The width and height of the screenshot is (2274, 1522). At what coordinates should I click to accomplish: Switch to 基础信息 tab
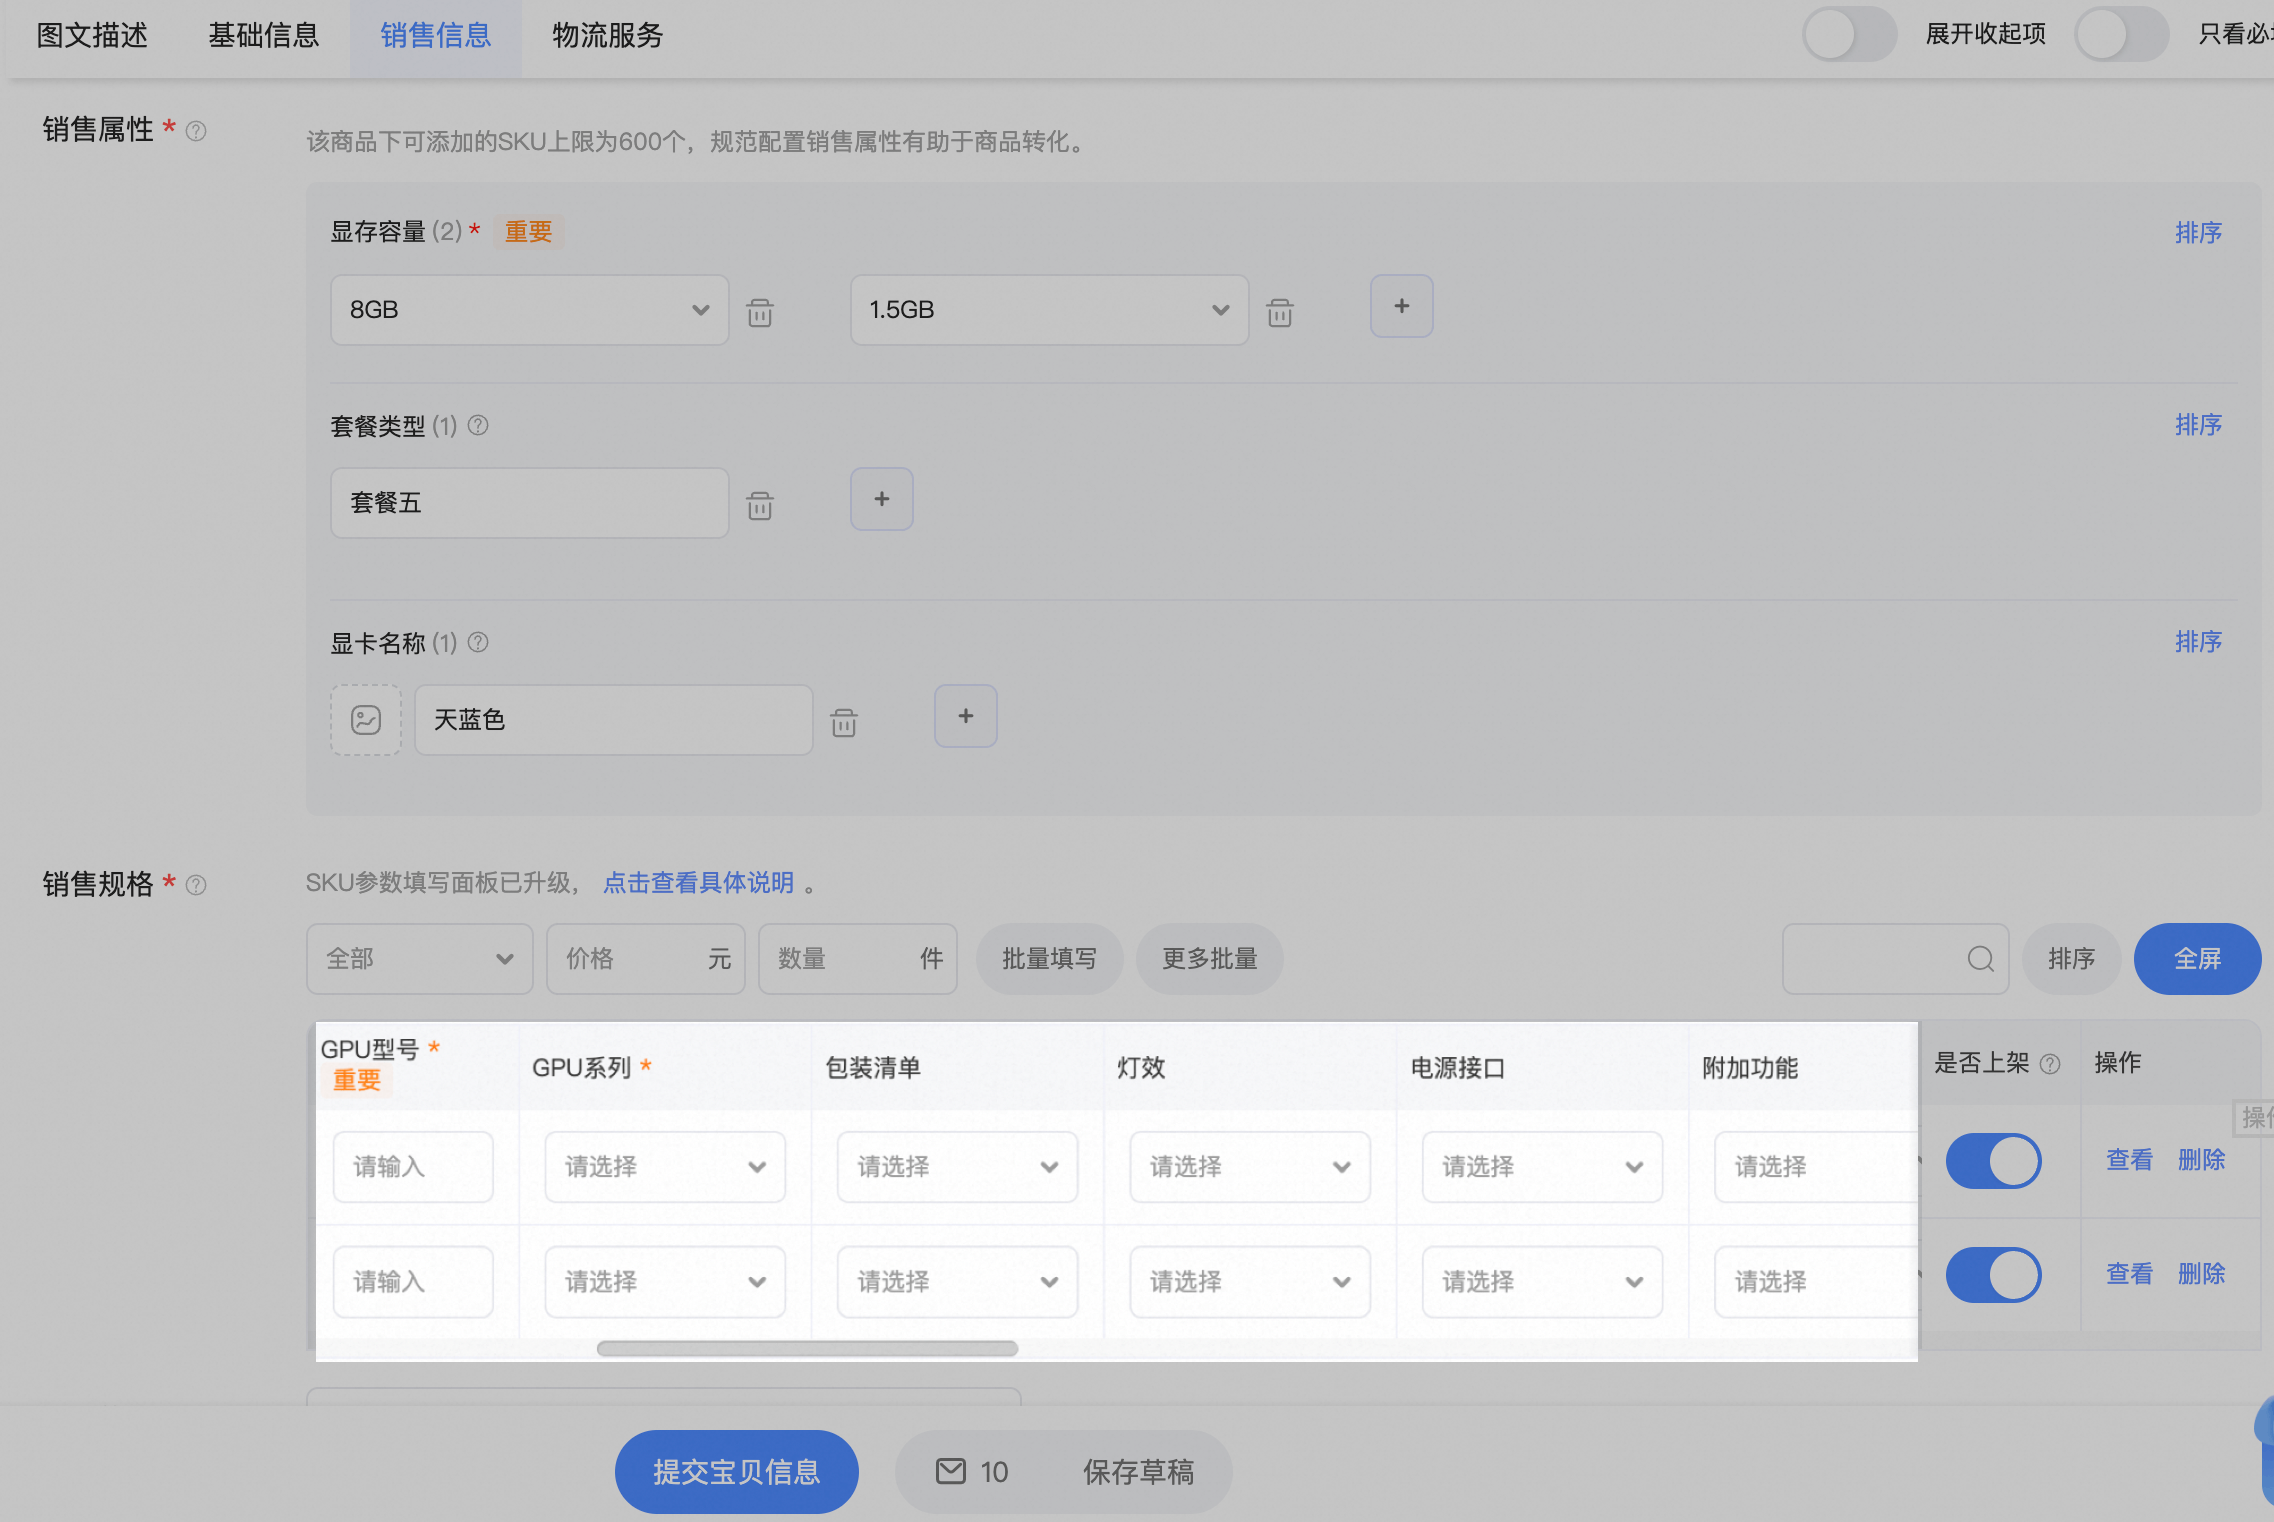click(264, 36)
